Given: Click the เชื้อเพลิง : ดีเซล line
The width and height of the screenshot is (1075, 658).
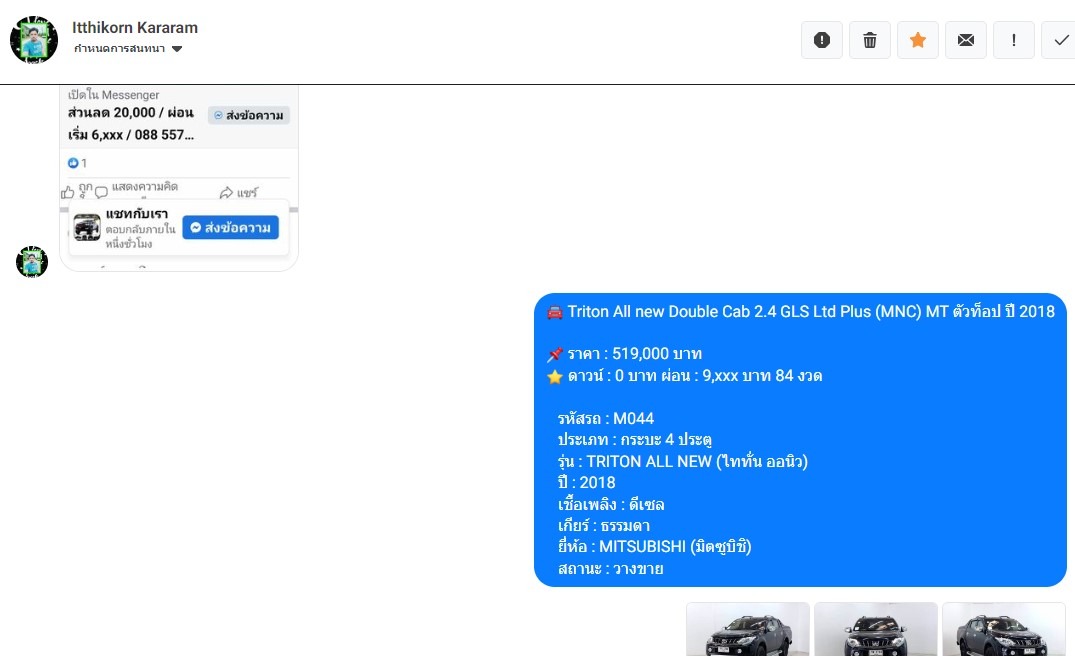Looking at the screenshot, I should [611, 505].
